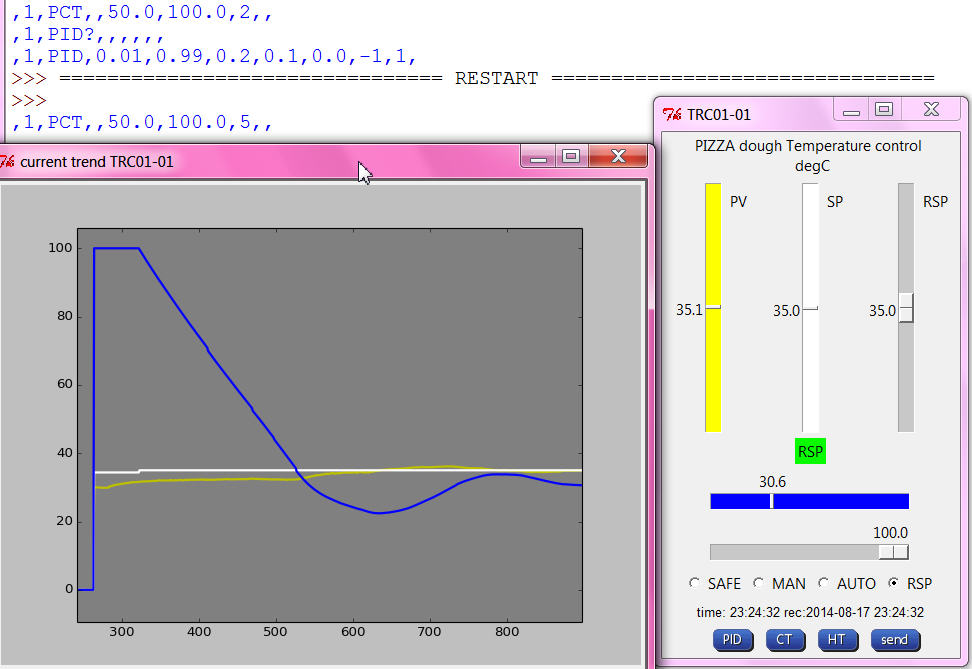Click the RSP vertical slider handle
Viewport: 972px width, 669px height.
pos(906,308)
